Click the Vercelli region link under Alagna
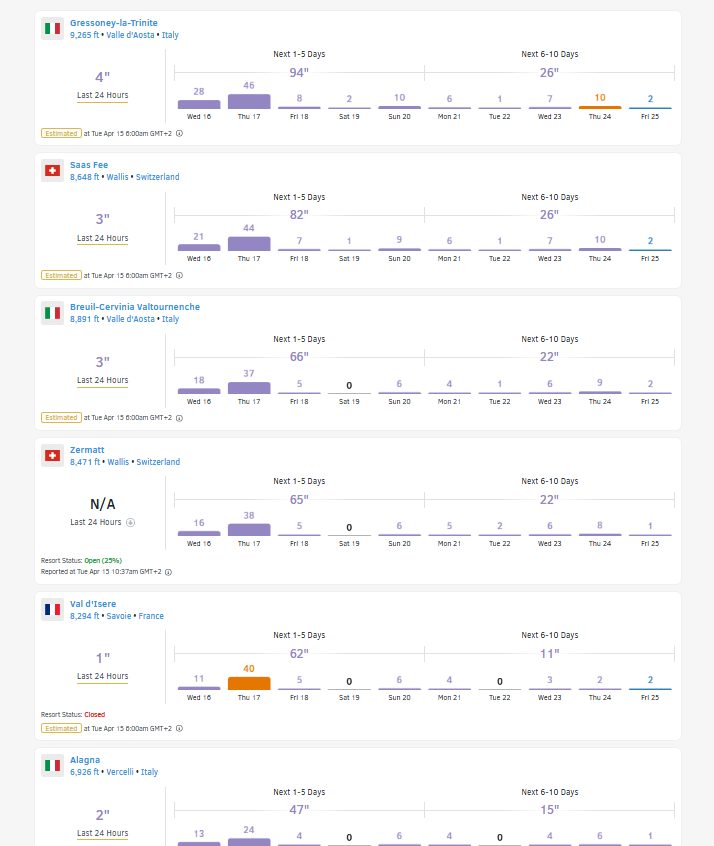This screenshot has height=846, width=714. coord(121,772)
